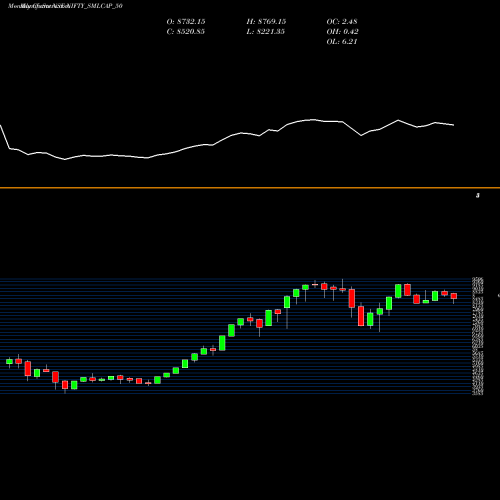The height and width of the screenshot is (500, 500).
Task: Click the OC: 2.48 reading
Action: tap(342, 22)
